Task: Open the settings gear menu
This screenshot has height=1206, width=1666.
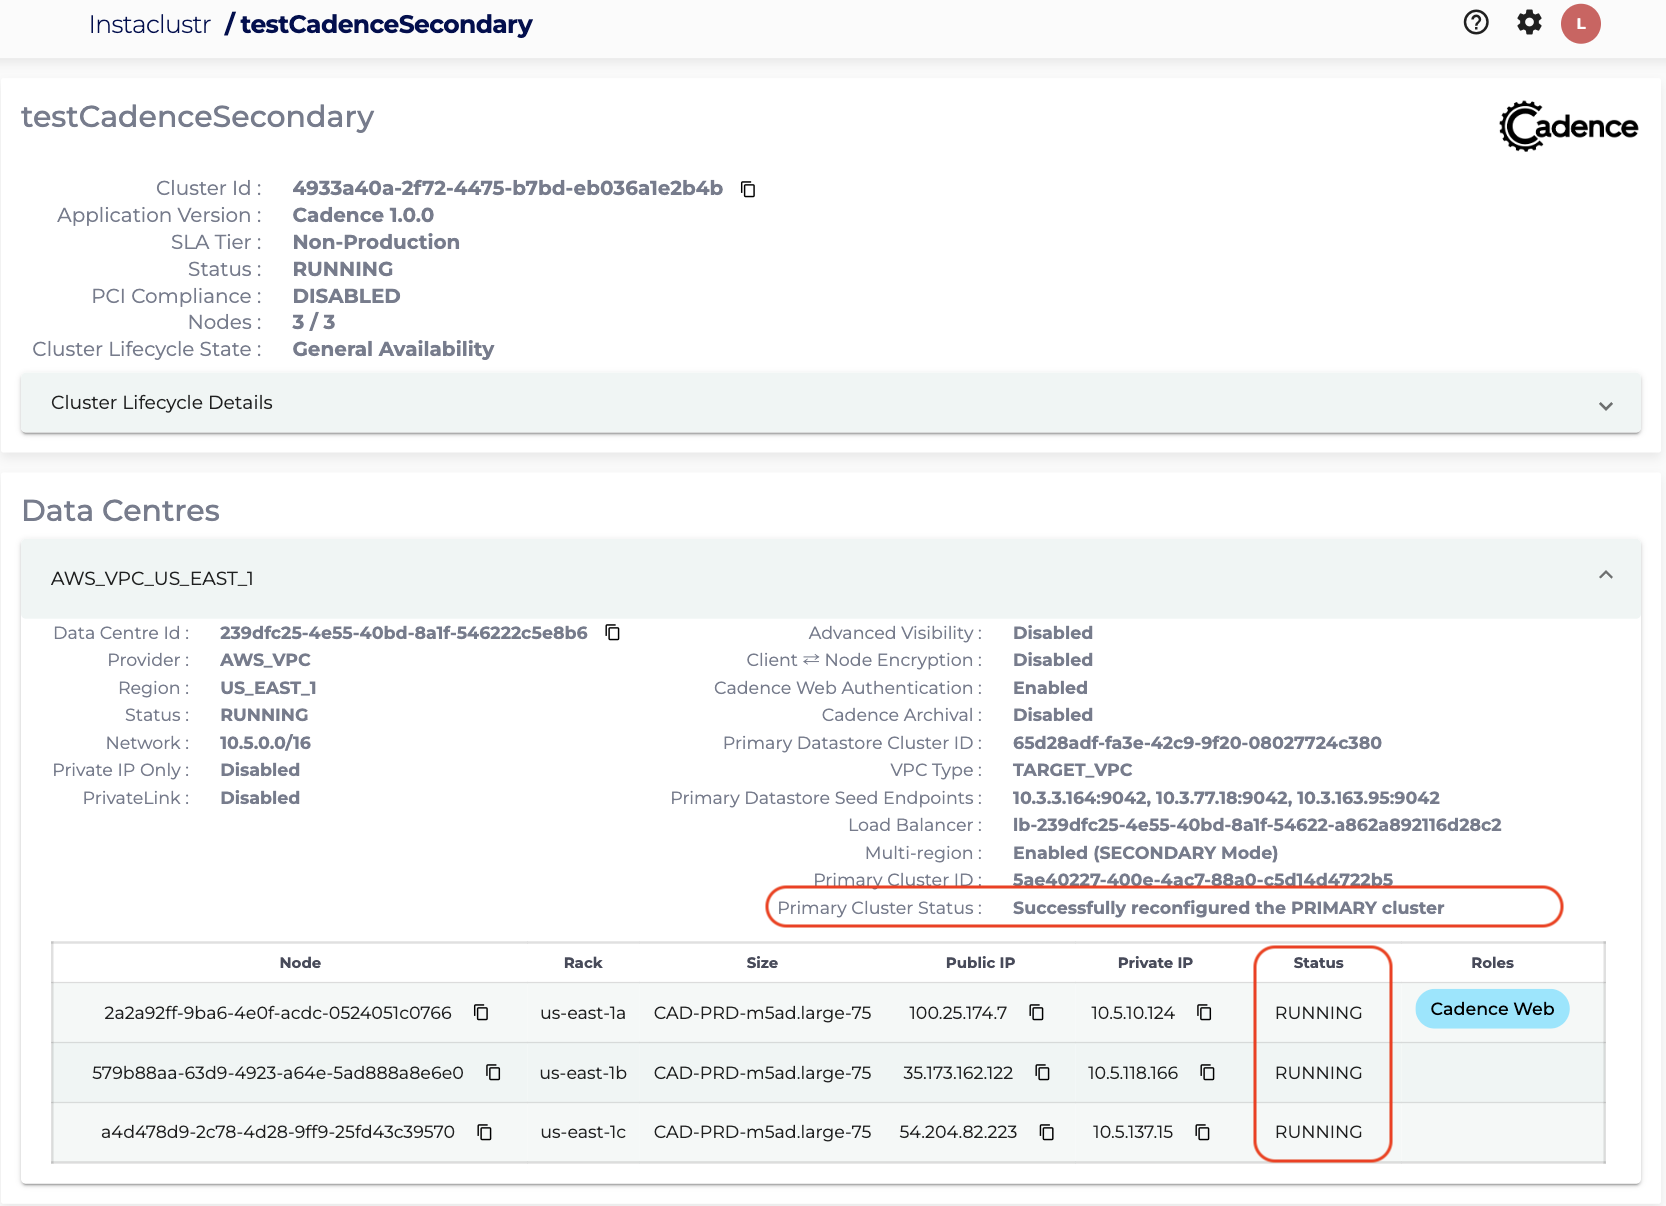Action: click(x=1529, y=23)
